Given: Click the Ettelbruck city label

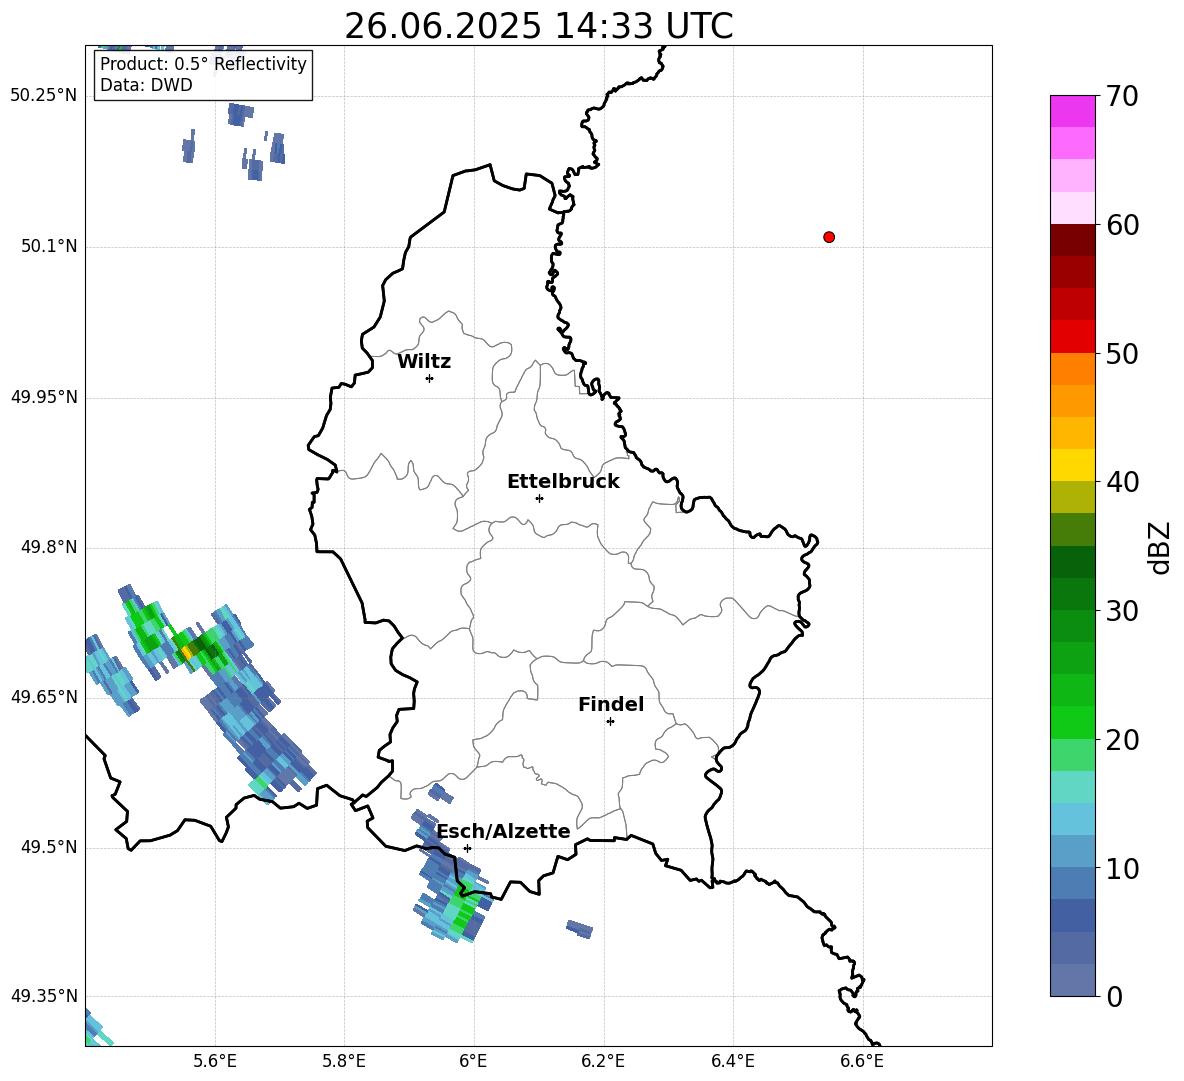Looking at the screenshot, I should tap(563, 482).
